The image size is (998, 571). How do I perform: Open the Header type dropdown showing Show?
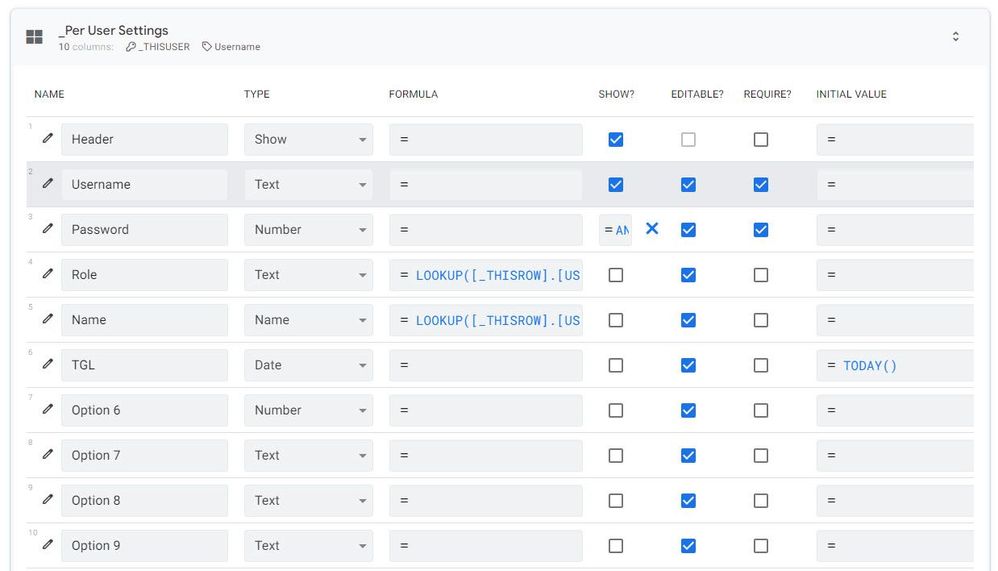tap(309, 139)
